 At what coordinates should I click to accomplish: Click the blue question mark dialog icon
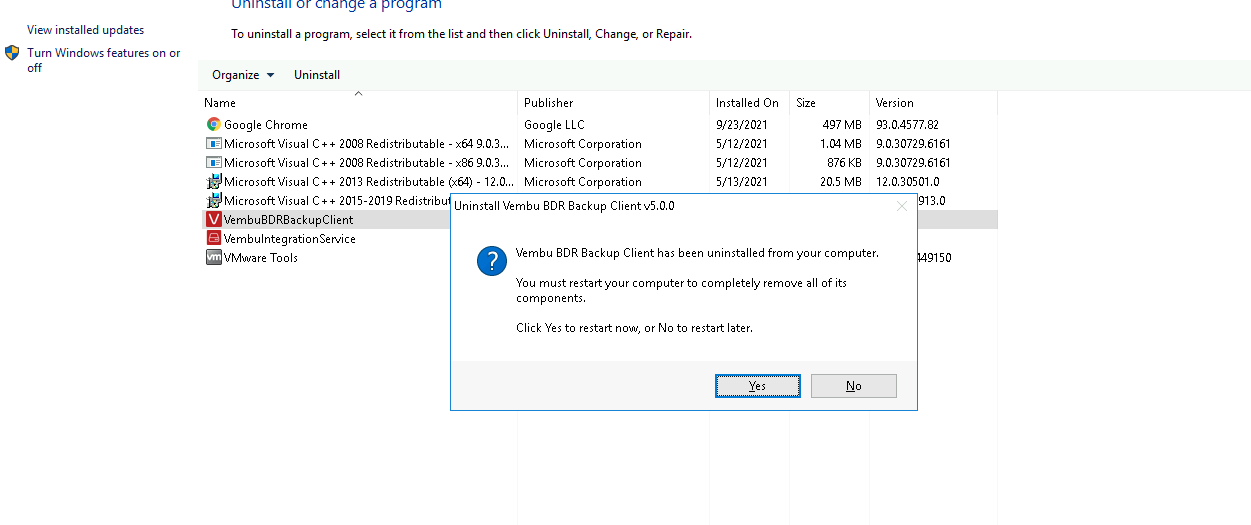[491, 262]
